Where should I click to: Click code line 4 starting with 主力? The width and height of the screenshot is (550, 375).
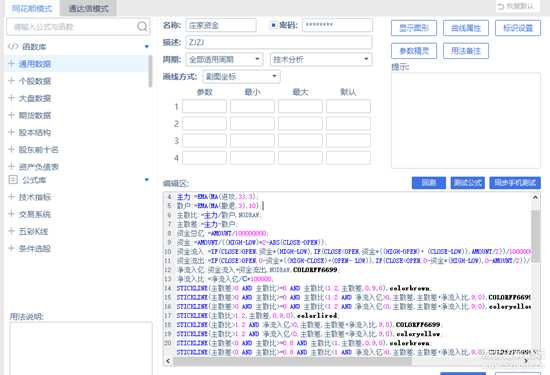[x=217, y=197]
